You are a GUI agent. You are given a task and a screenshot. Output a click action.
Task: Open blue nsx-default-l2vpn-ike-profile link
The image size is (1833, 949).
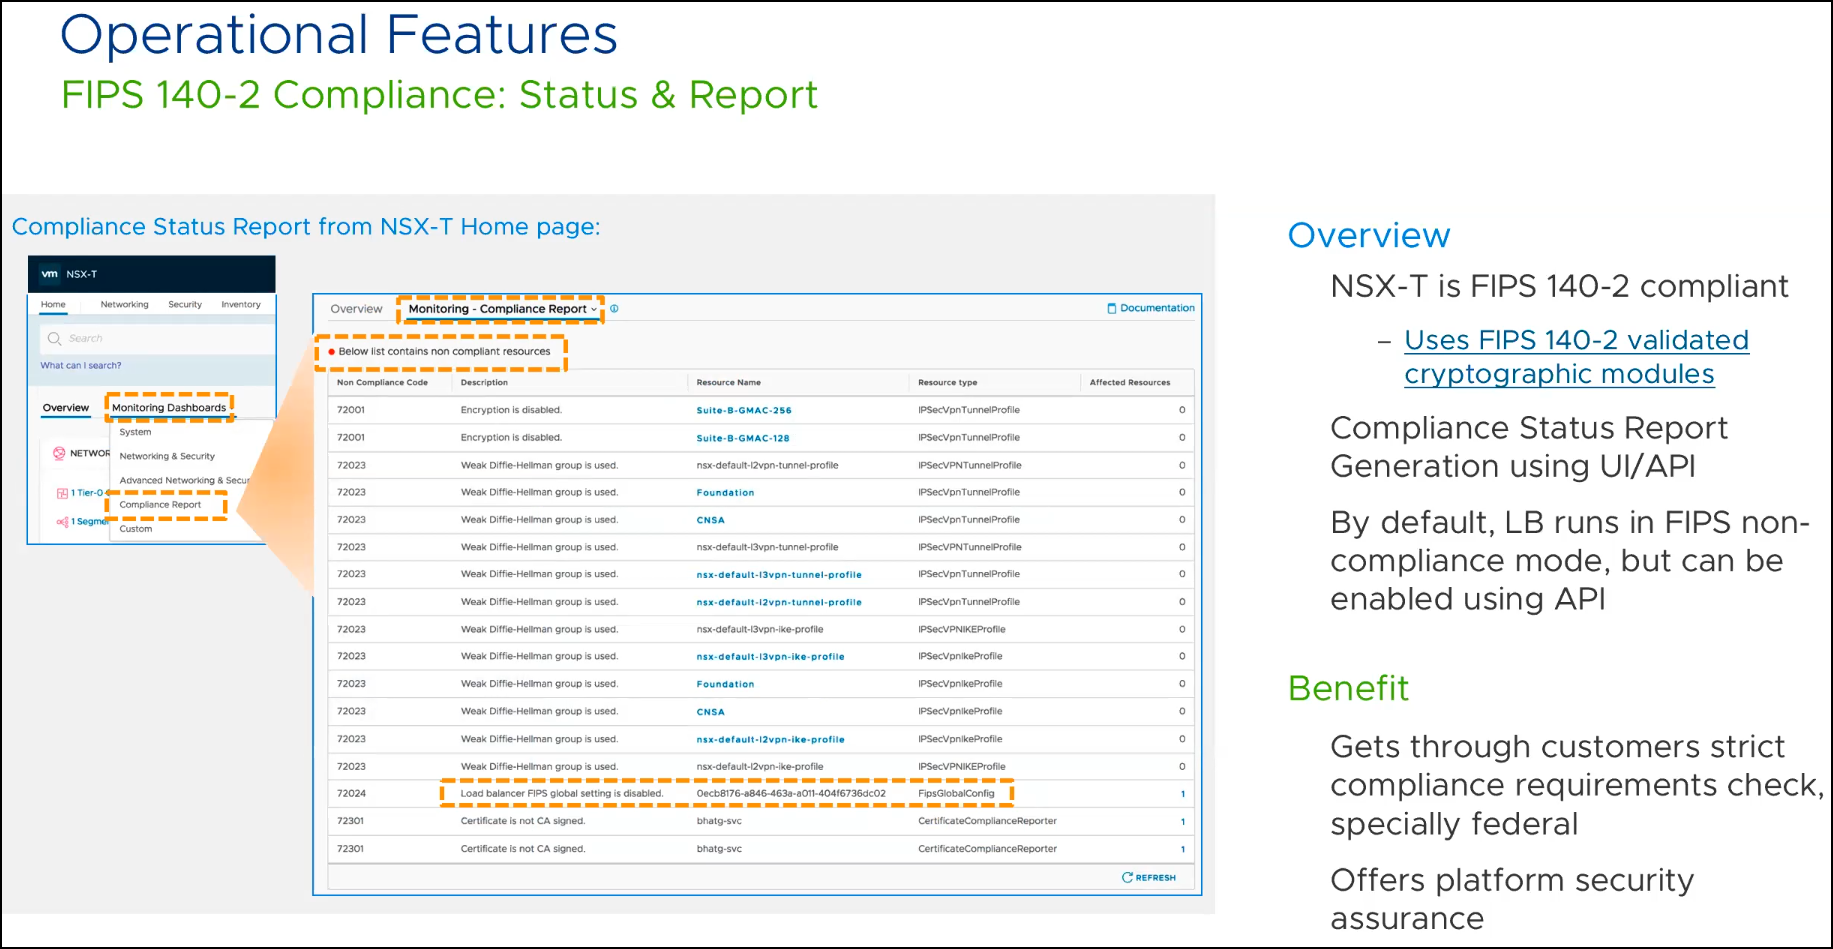tap(770, 739)
